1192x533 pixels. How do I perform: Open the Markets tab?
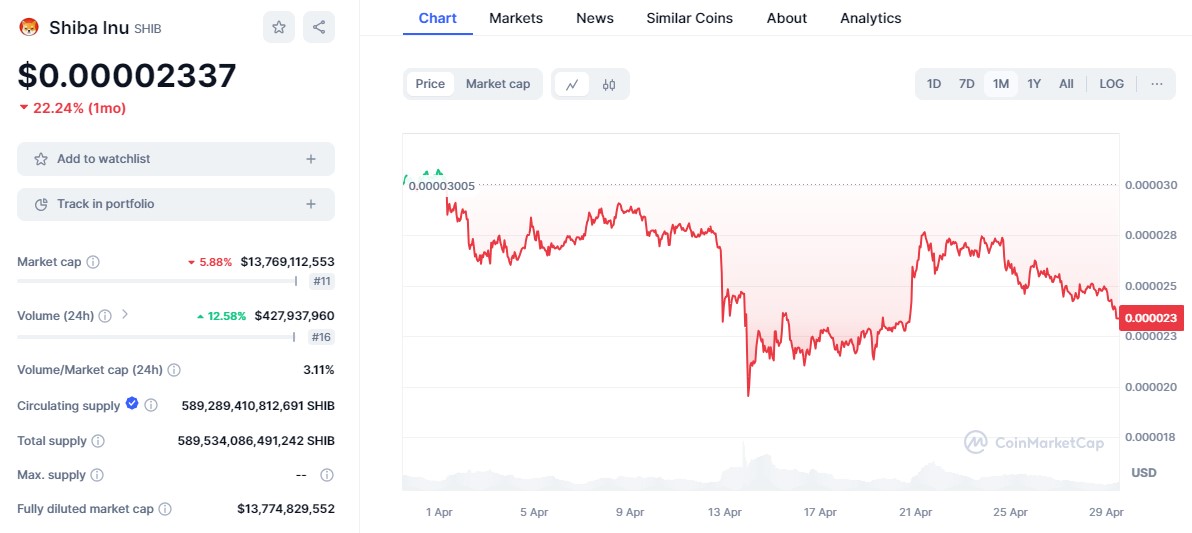coord(516,18)
